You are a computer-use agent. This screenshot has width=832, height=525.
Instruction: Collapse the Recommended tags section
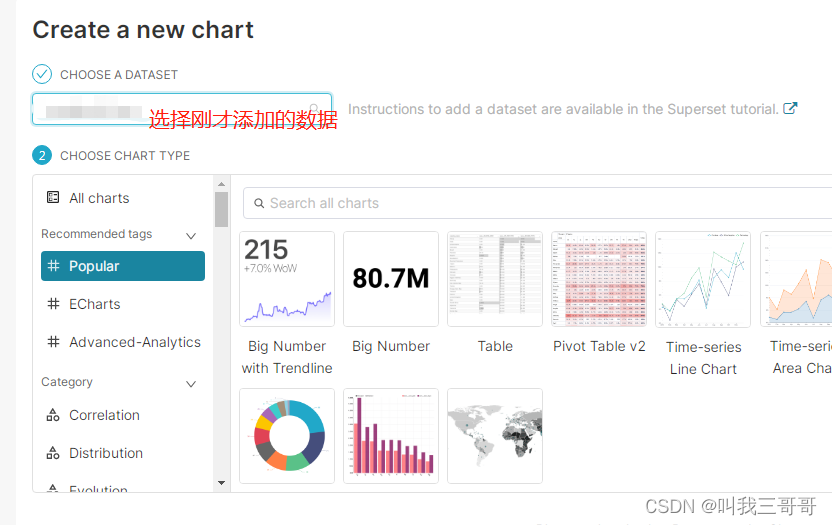(191, 235)
